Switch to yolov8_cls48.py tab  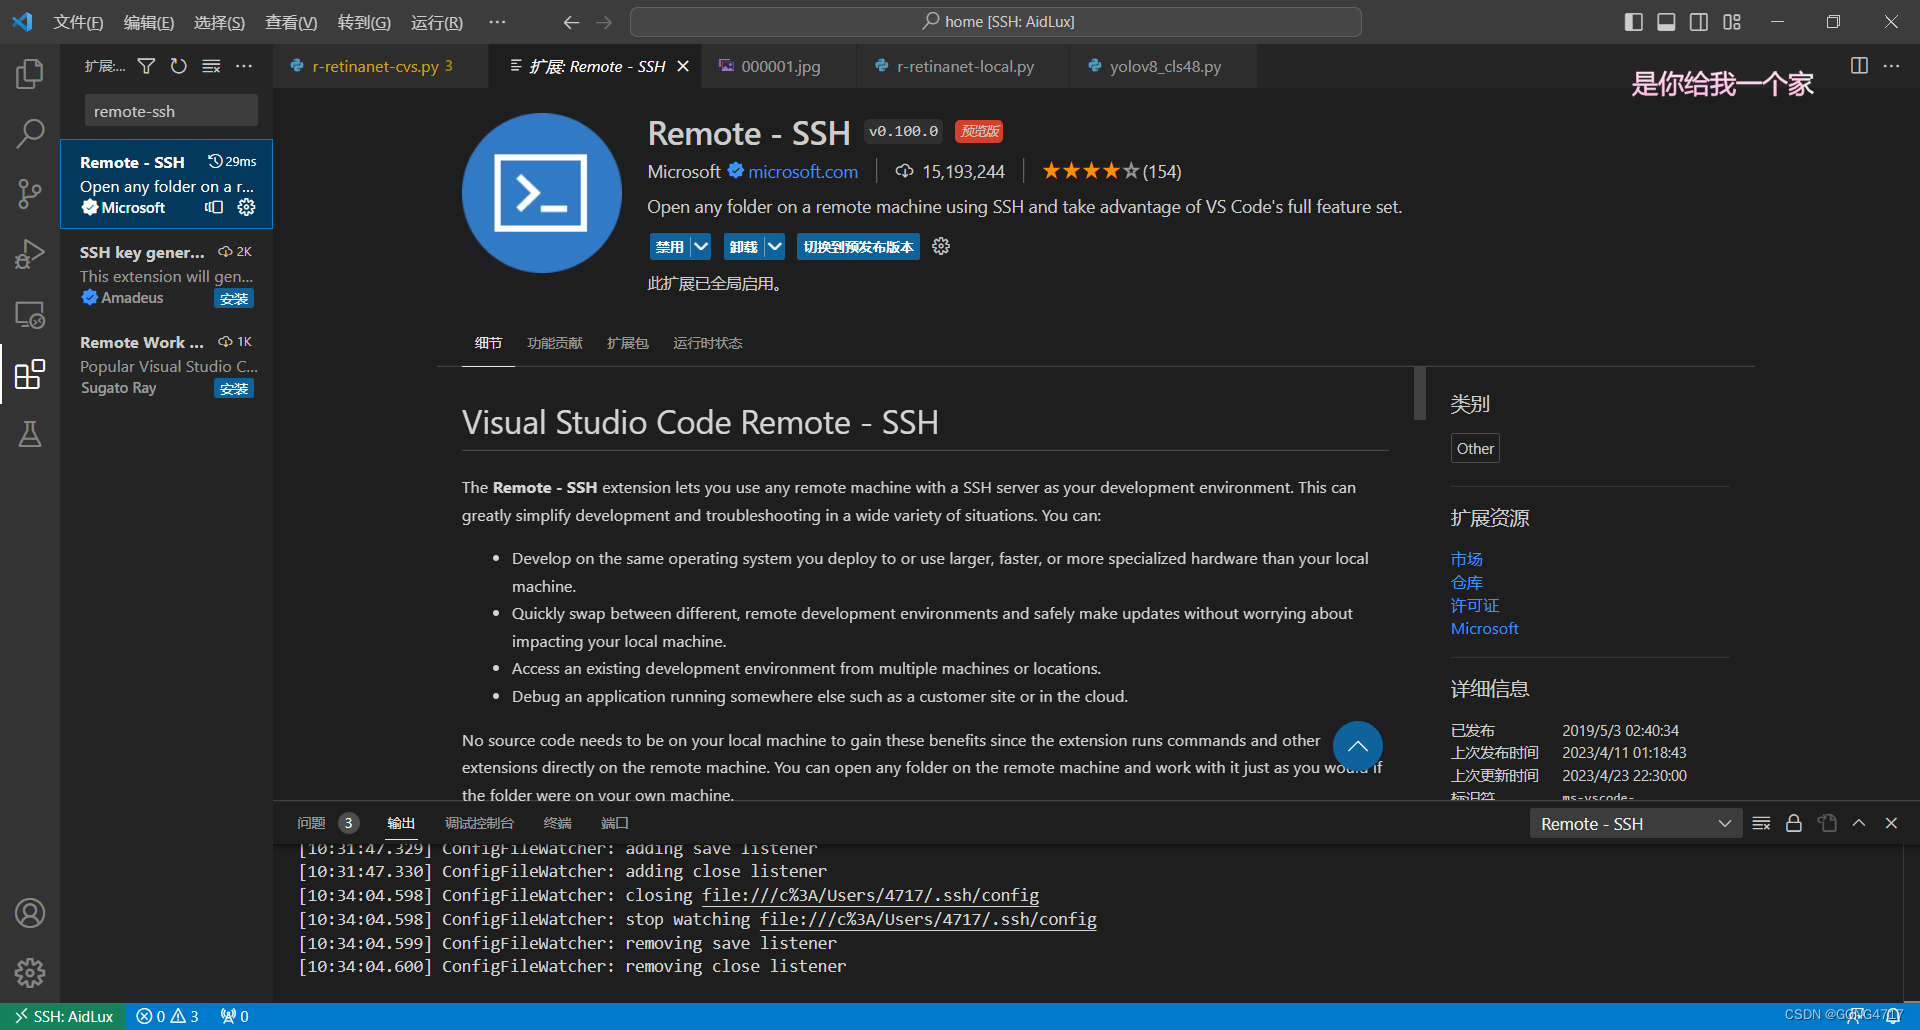pos(1165,66)
